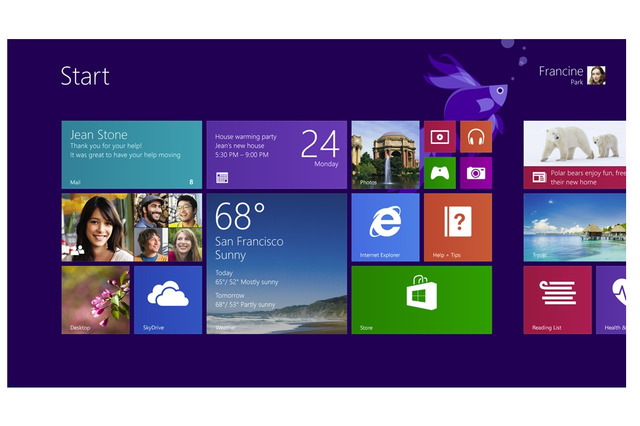Open the People tile with contact photos
The width and height of the screenshot is (640, 426).
pyautogui.click(x=131, y=227)
